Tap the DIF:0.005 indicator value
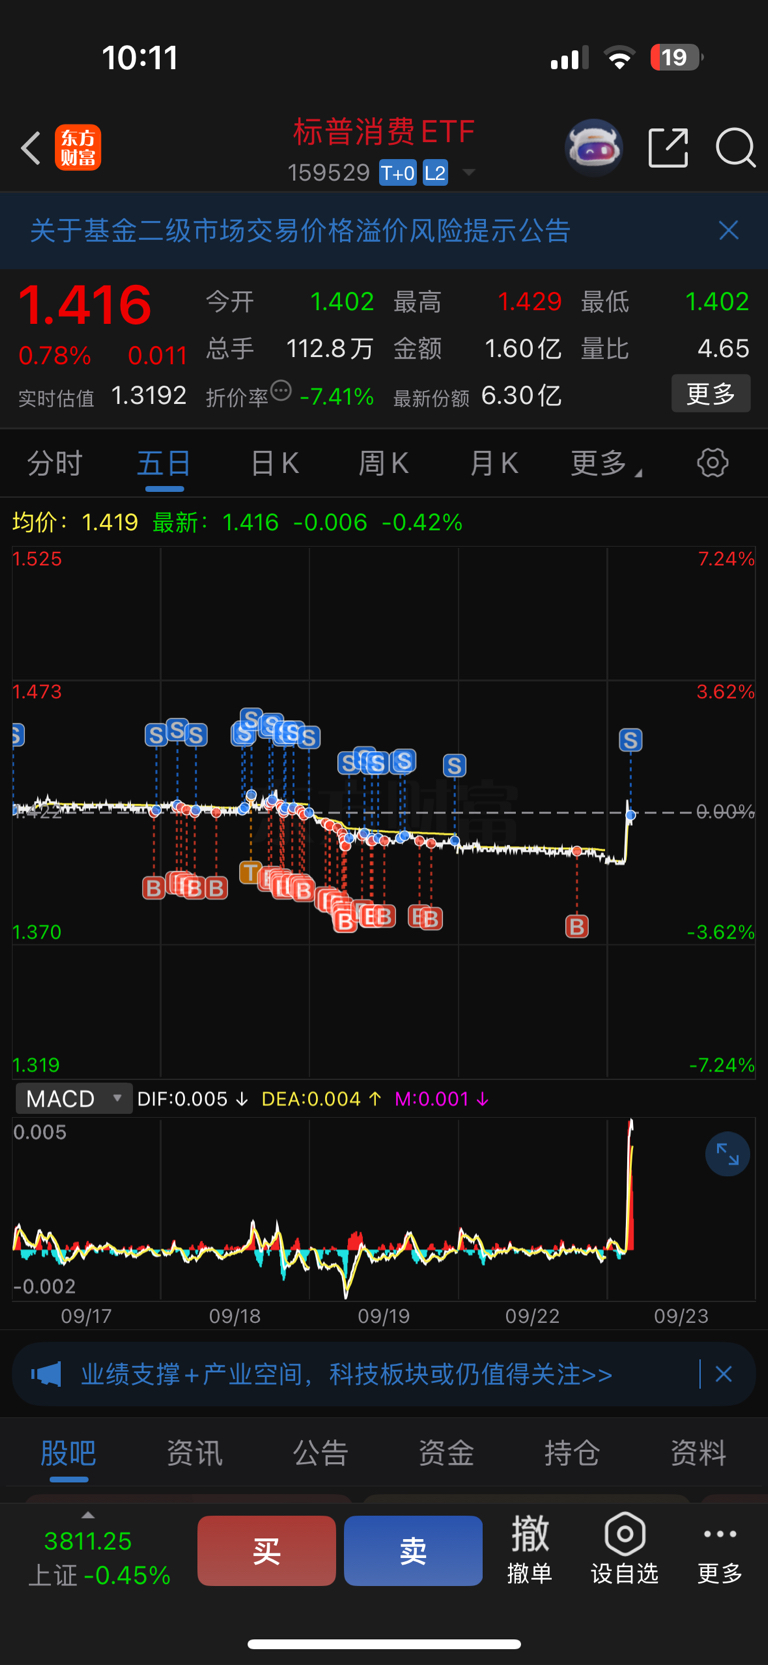The width and height of the screenshot is (769, 1665). [193, 1099]
